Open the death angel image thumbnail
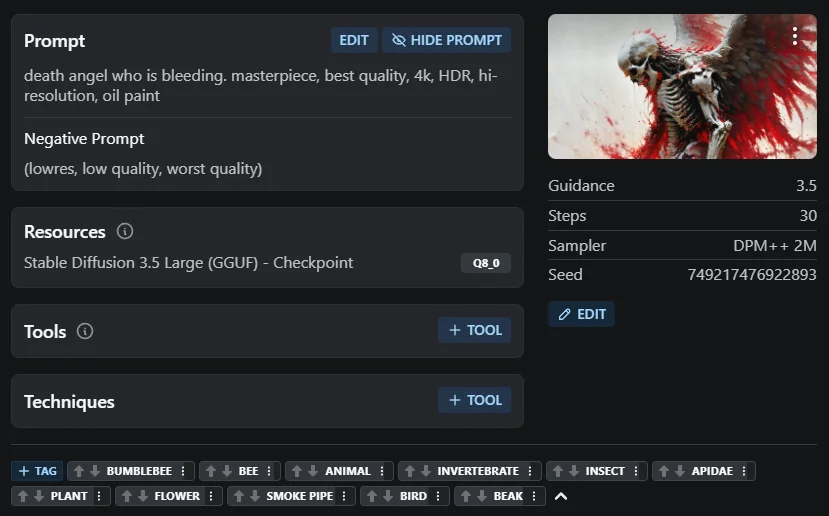 682,86
